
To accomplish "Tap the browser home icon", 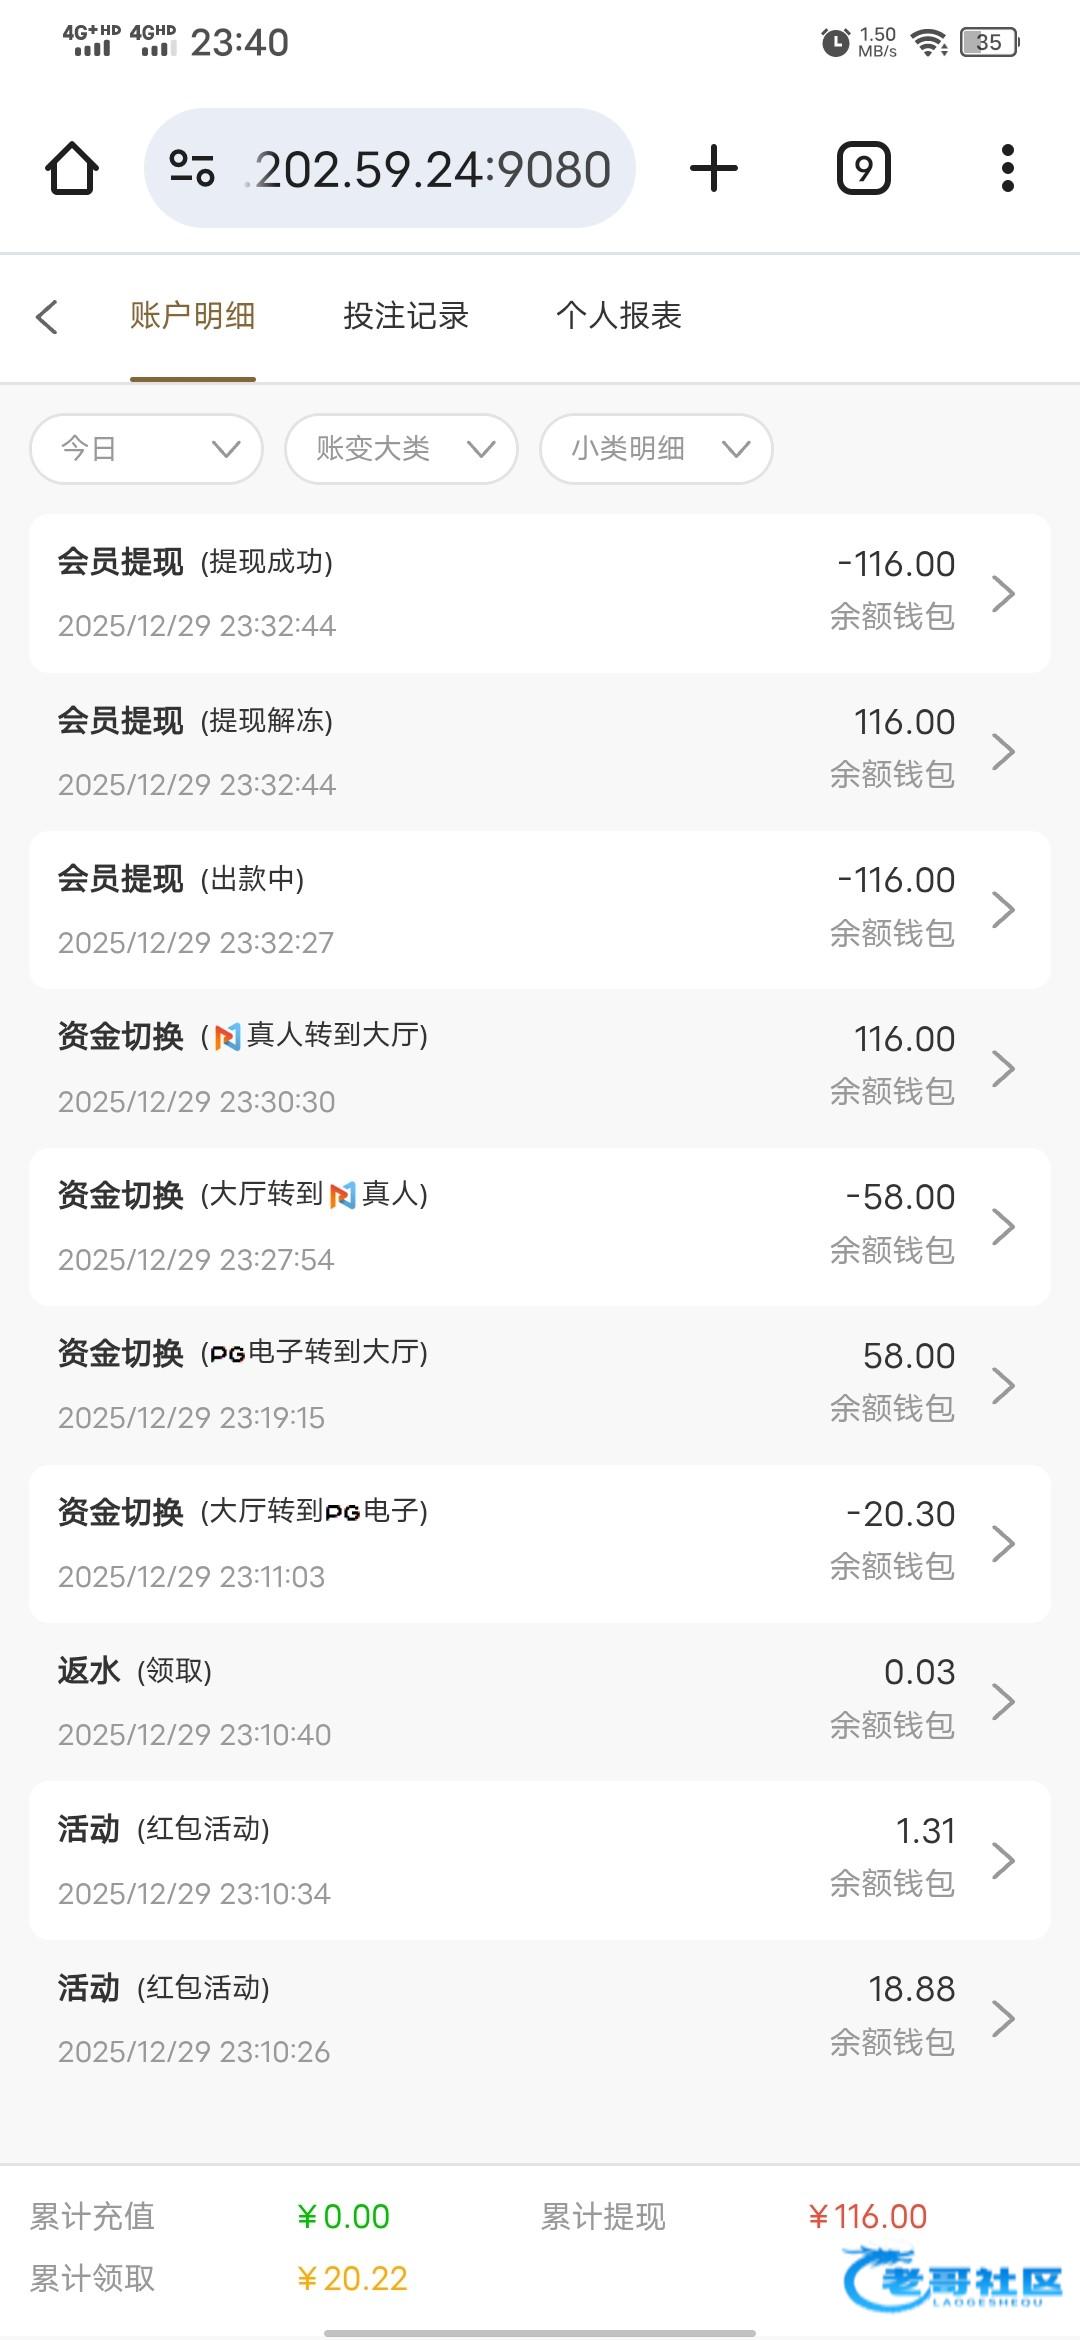I will pyautogui.click(x=72, y=168).
